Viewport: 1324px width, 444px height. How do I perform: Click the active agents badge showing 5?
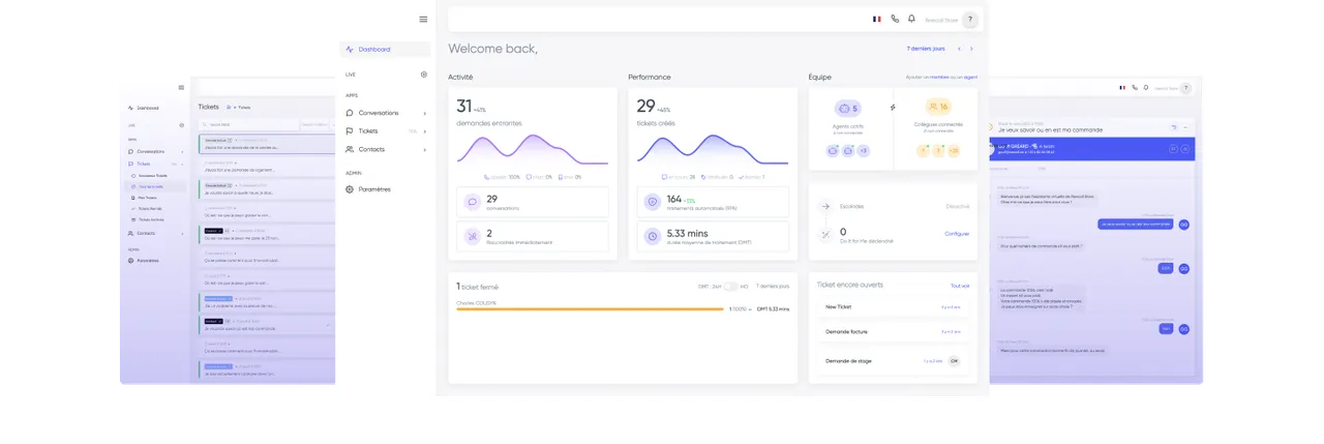pos(847,108)
